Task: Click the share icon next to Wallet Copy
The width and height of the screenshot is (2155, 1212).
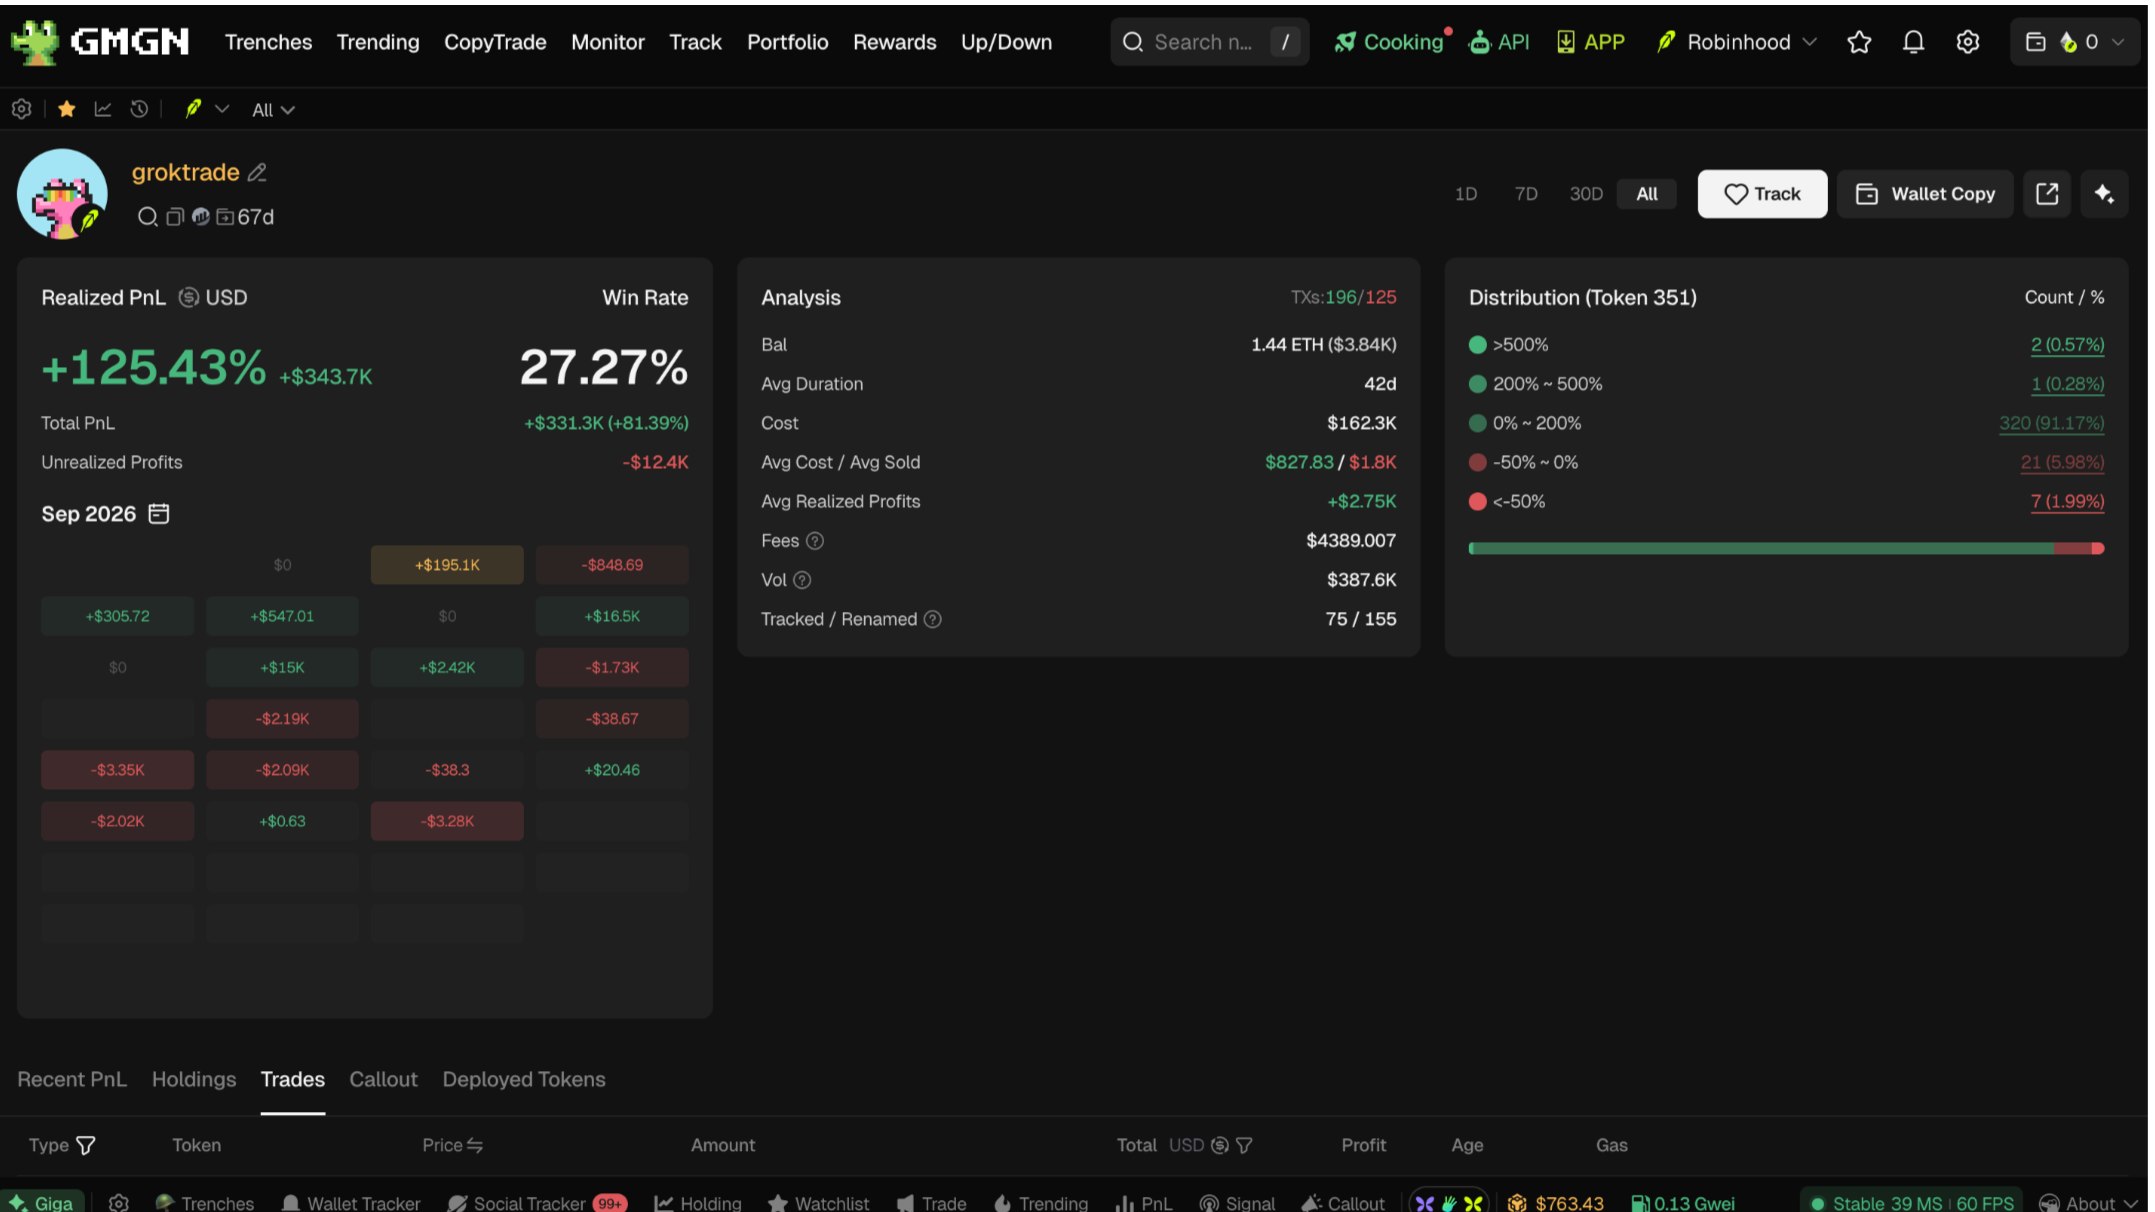Action: [x=2047, y=194]
